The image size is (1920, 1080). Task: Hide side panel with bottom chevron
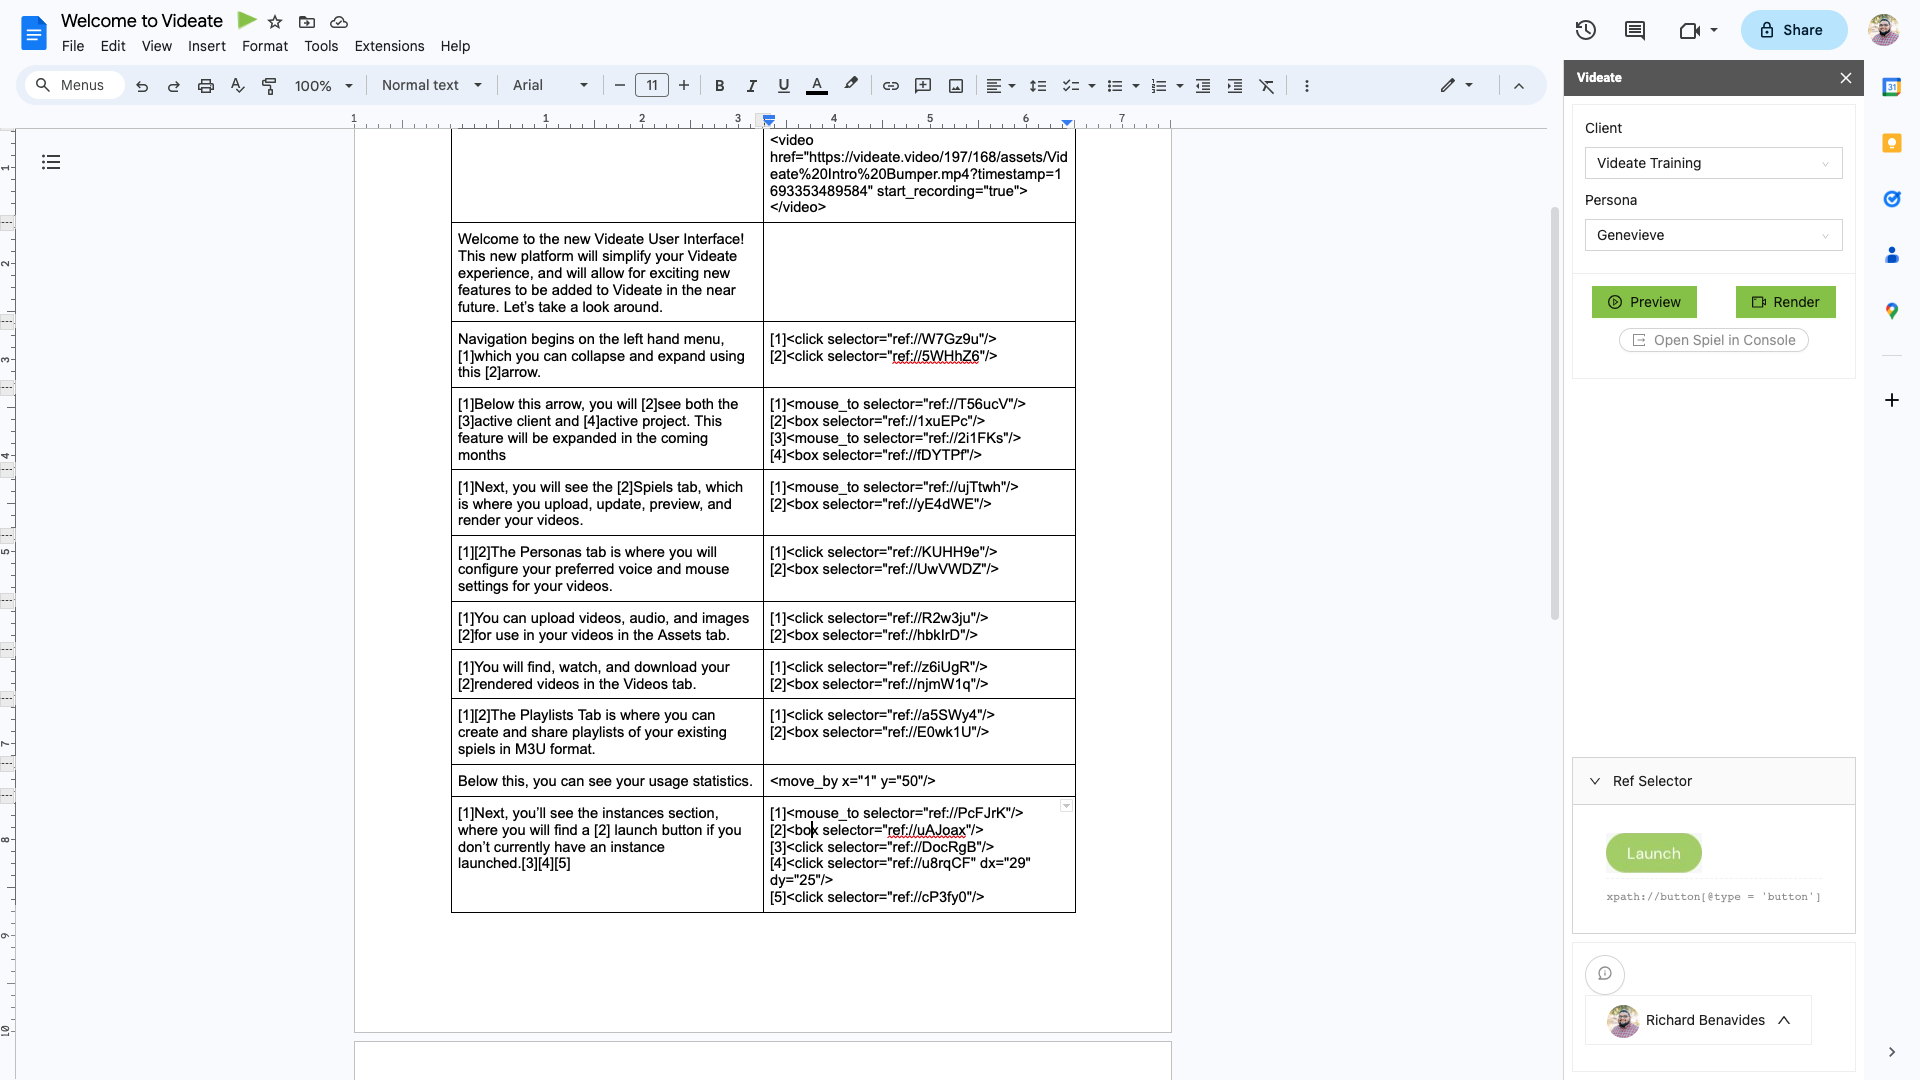(x=1892, y=1052)
